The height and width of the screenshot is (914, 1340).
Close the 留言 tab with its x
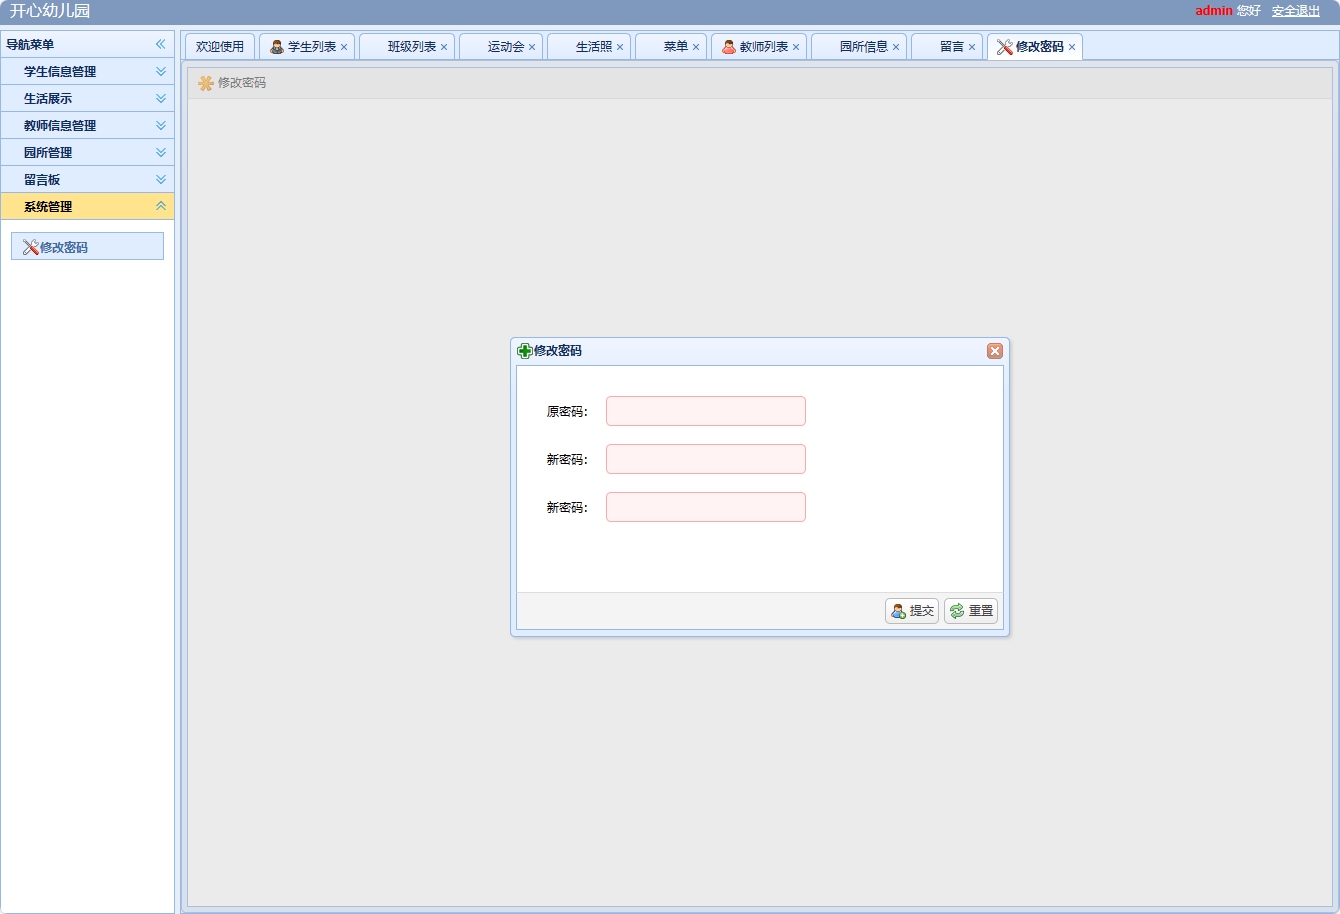point(972,47)
